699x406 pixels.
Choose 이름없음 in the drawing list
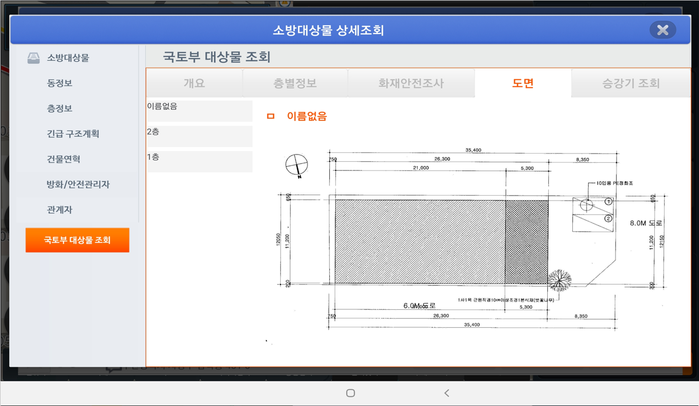199,107
